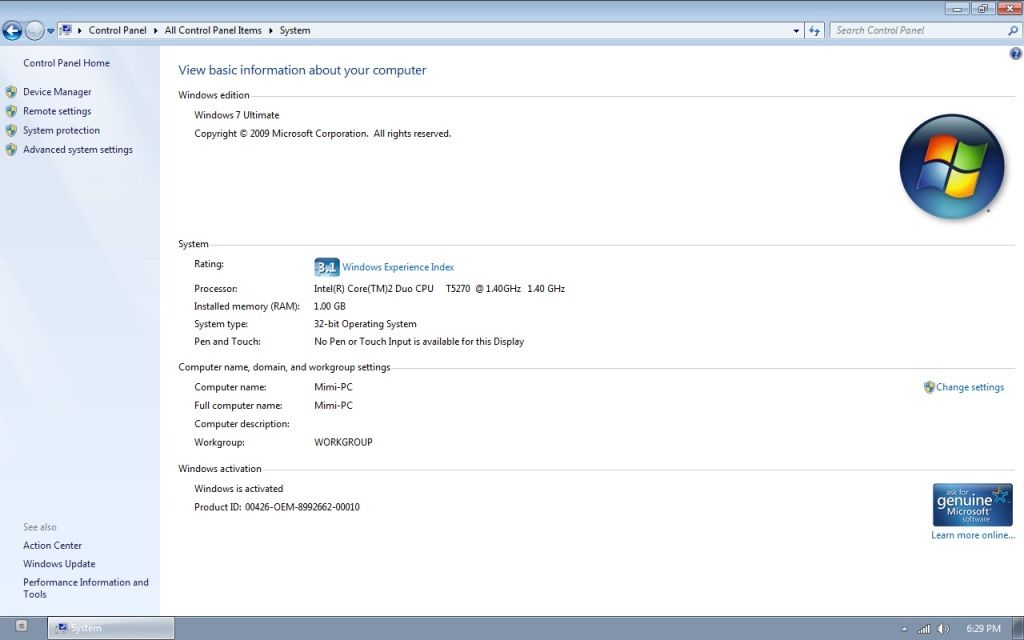Screen dimensions: 1024x640
Task: Minimize the System window
Action: (x=958, y=8)
